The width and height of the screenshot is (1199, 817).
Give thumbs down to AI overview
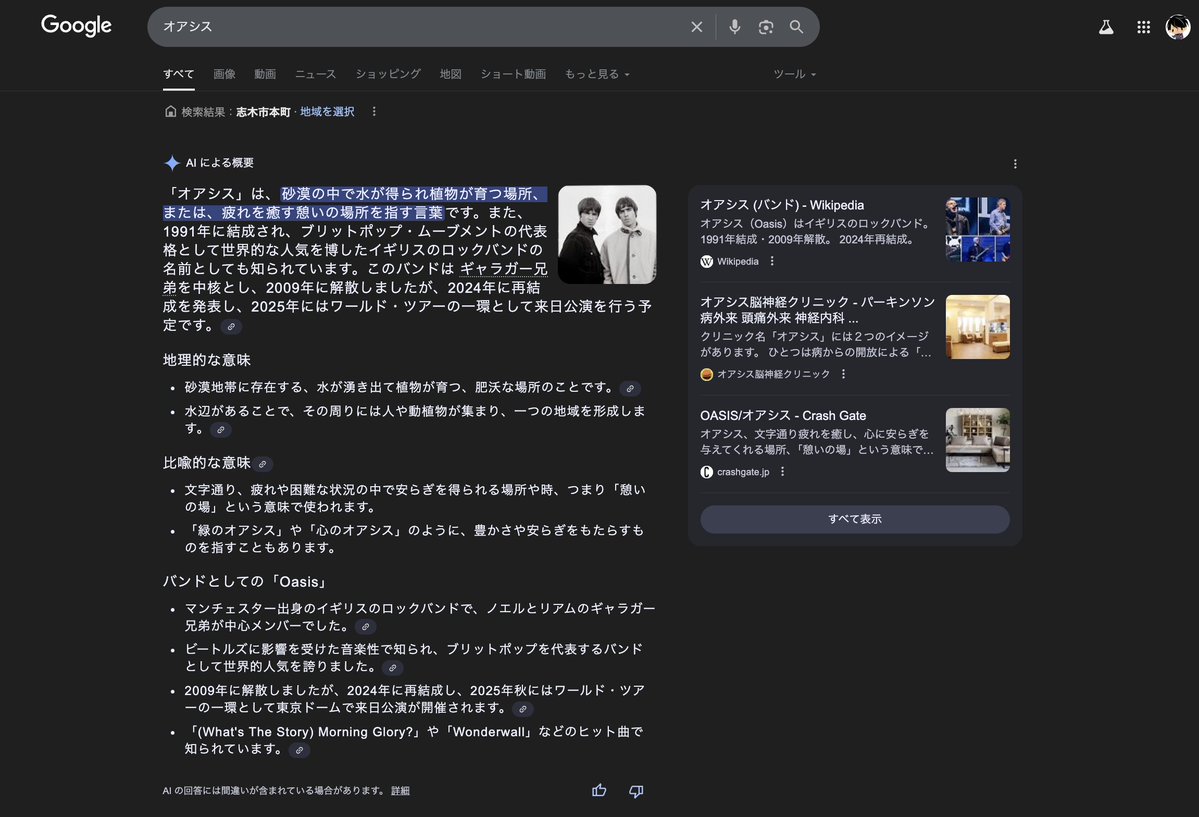click(x=636, y=791)
